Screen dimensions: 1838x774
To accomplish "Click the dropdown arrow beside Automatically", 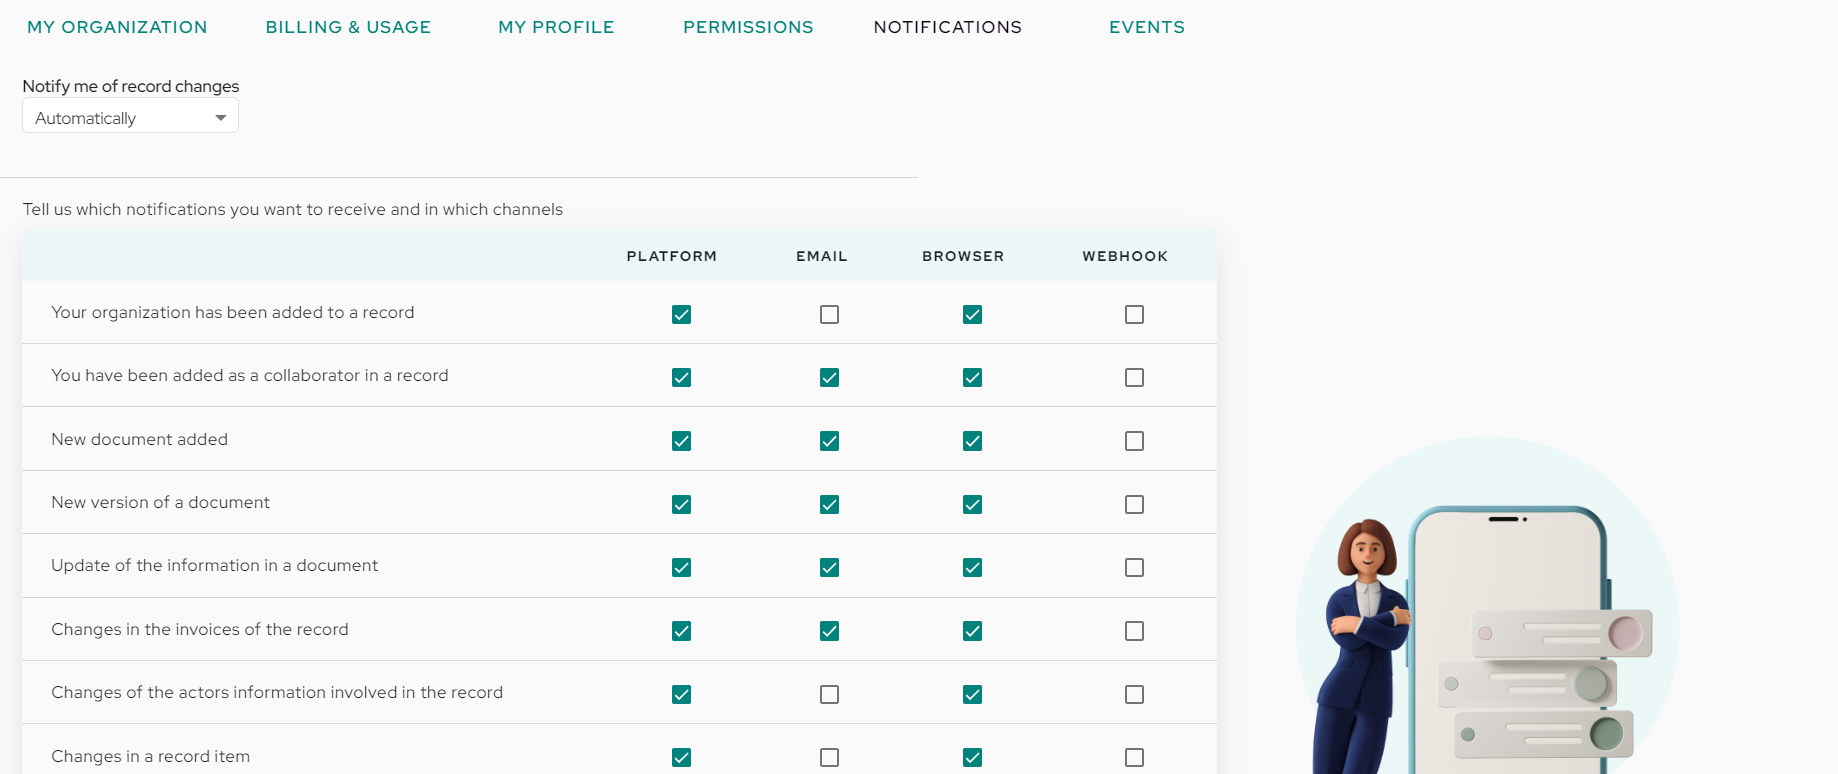I will [x=220, y=118].
